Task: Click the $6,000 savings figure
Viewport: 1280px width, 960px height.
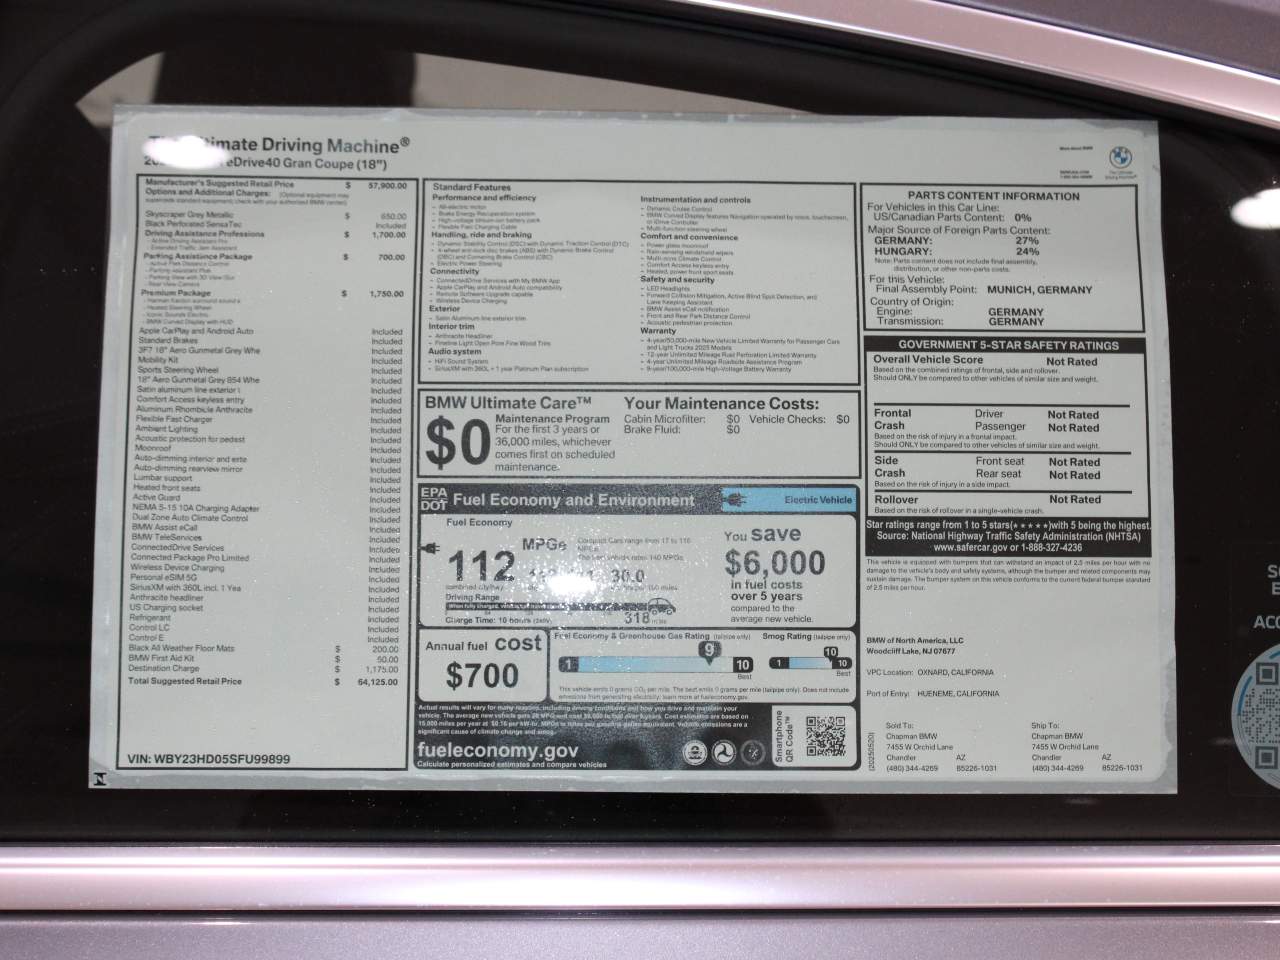Action: pos(776,562)
